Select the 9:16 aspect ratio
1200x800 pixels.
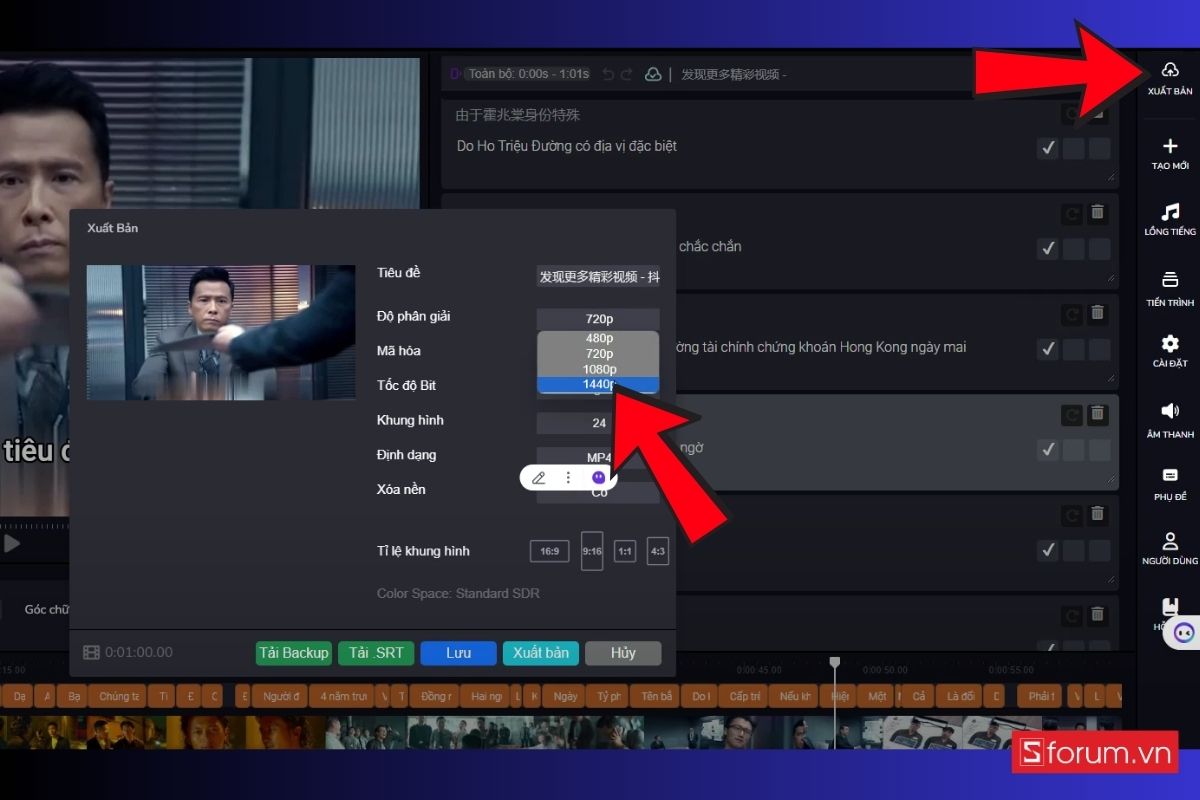592,551
